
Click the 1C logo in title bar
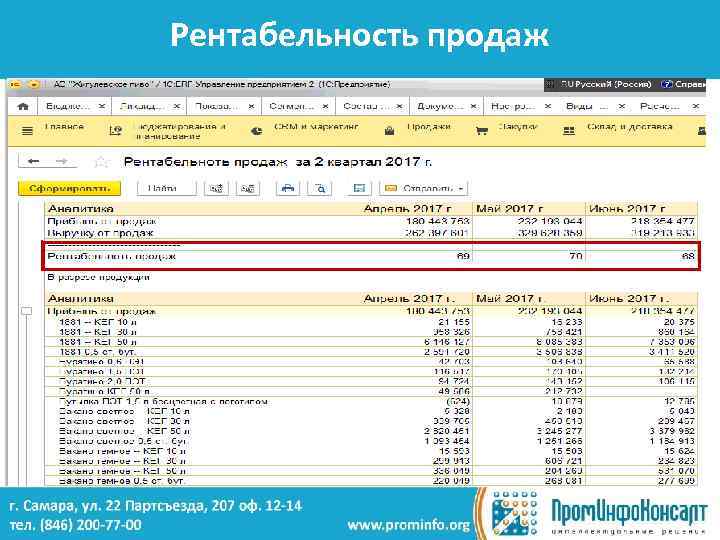point(15,84)
